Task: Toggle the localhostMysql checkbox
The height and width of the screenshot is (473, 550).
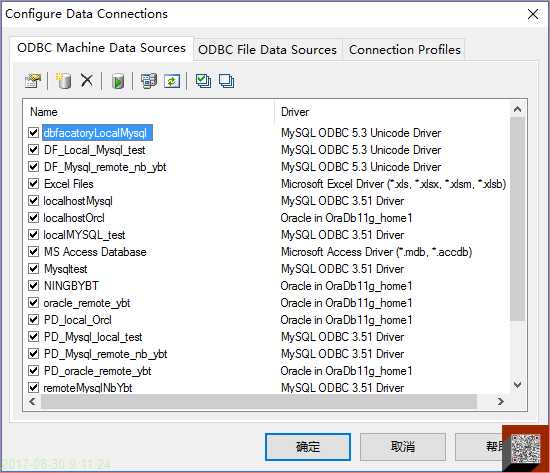Action: (33, 201)
